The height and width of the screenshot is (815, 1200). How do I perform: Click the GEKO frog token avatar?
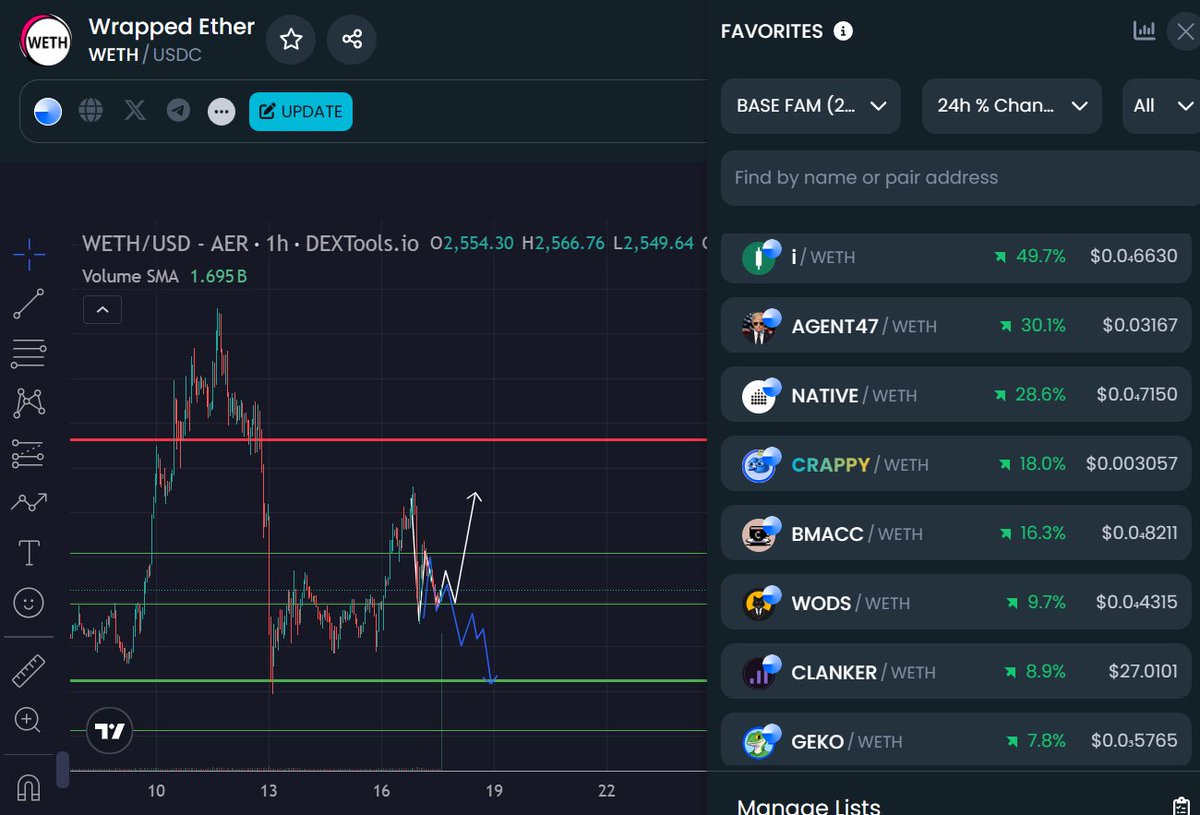click(x=759, y=742)
